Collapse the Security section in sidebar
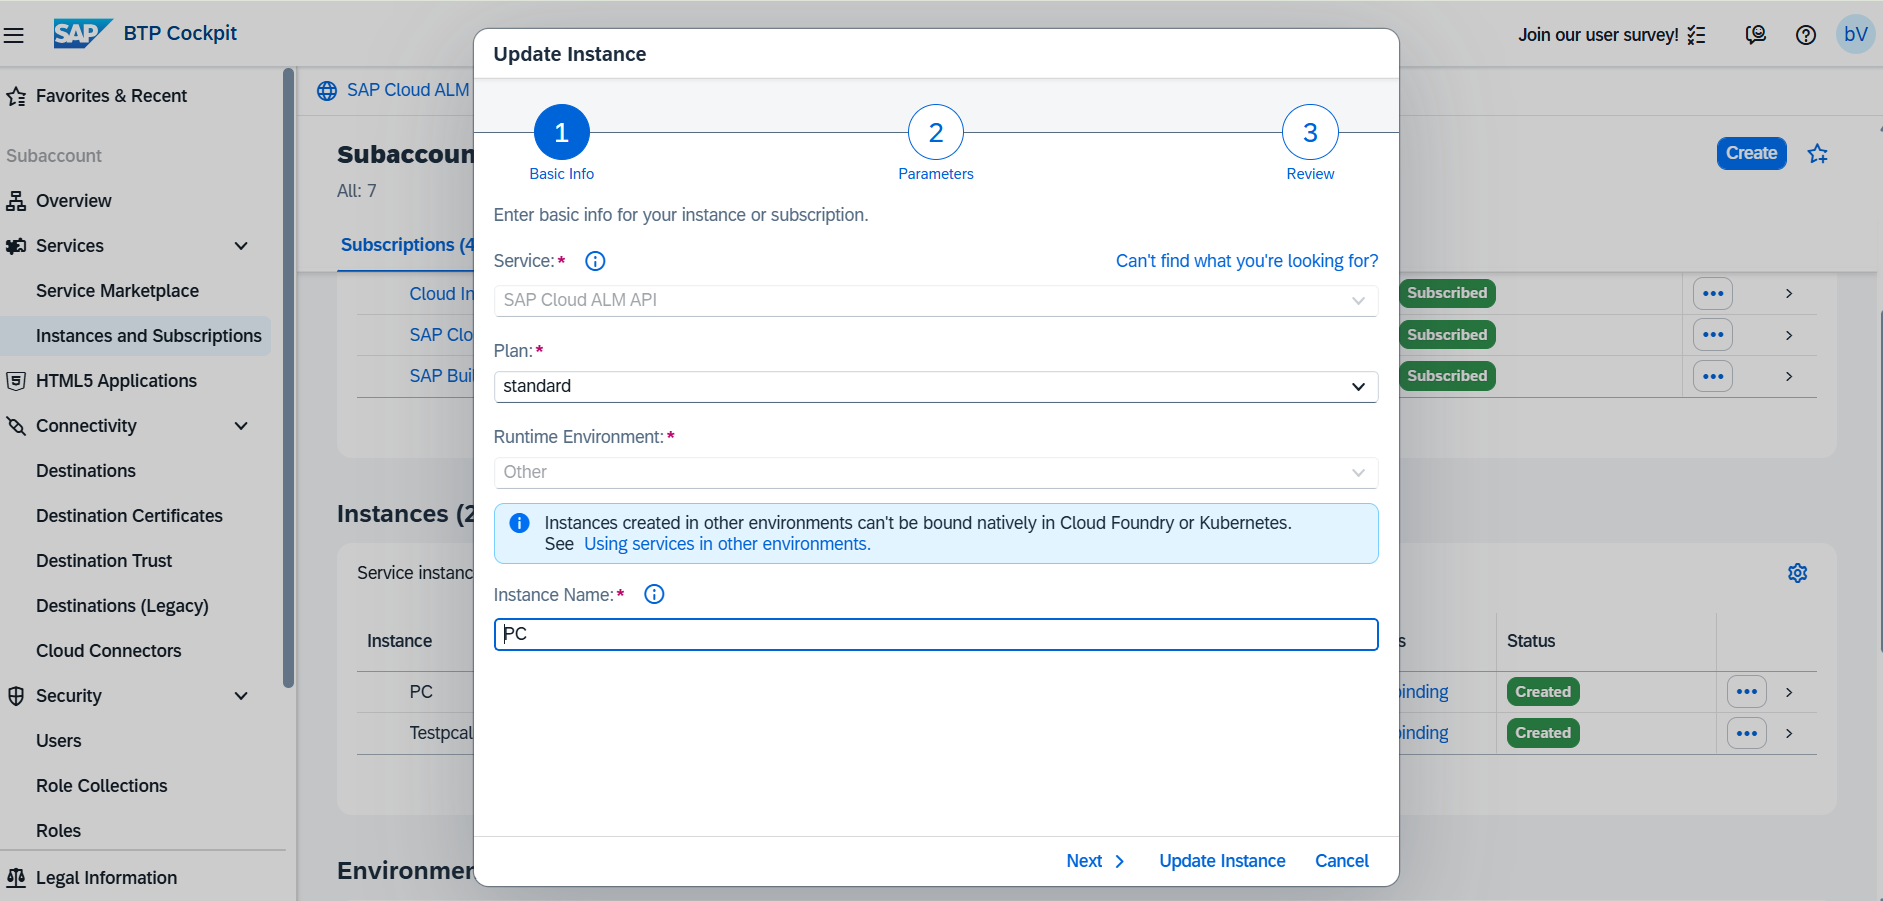 [241, 696]
